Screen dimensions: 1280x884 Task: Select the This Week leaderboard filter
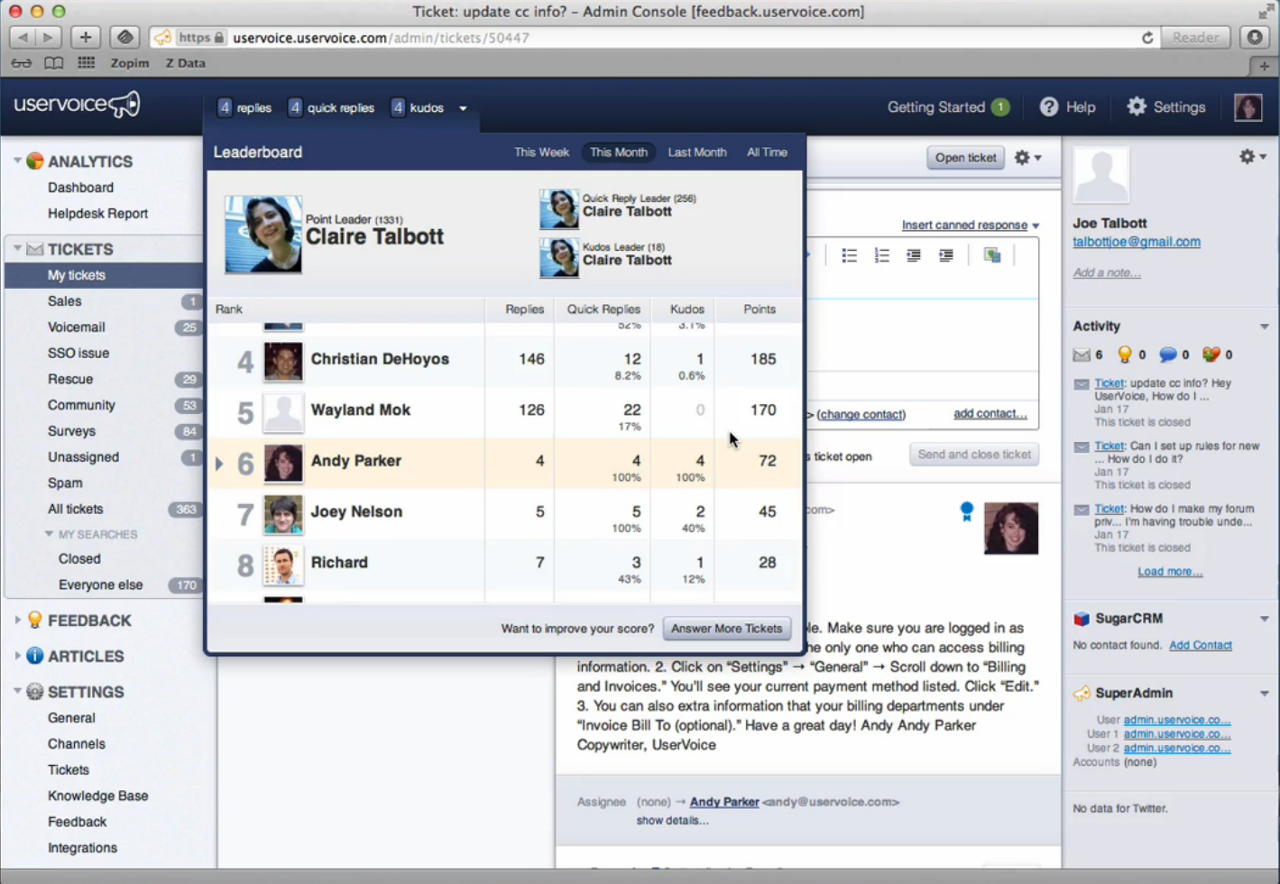coord(541,152)
